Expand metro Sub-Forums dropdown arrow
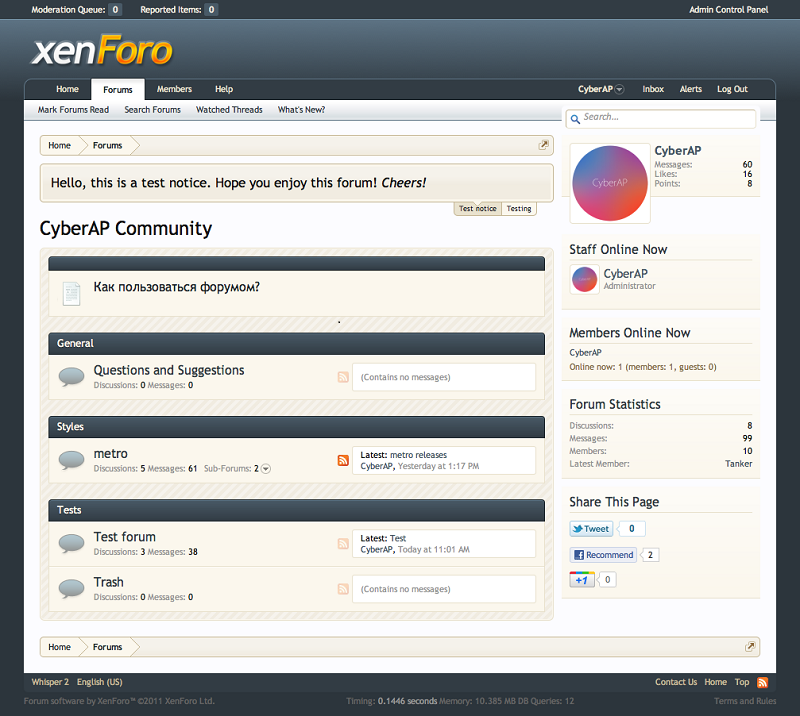The height and width of the screenshot is (716, 800). [266, 468]
